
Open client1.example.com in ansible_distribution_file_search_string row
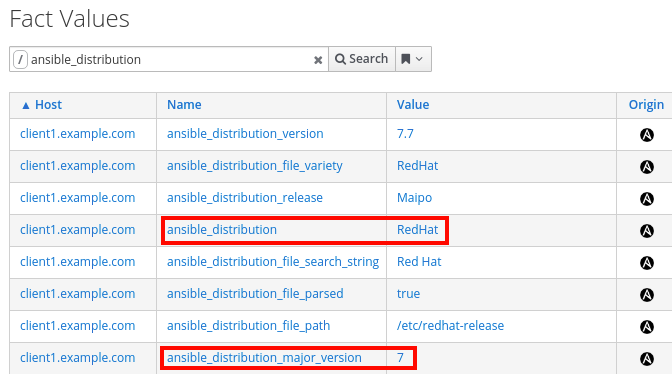coord(78,262)
